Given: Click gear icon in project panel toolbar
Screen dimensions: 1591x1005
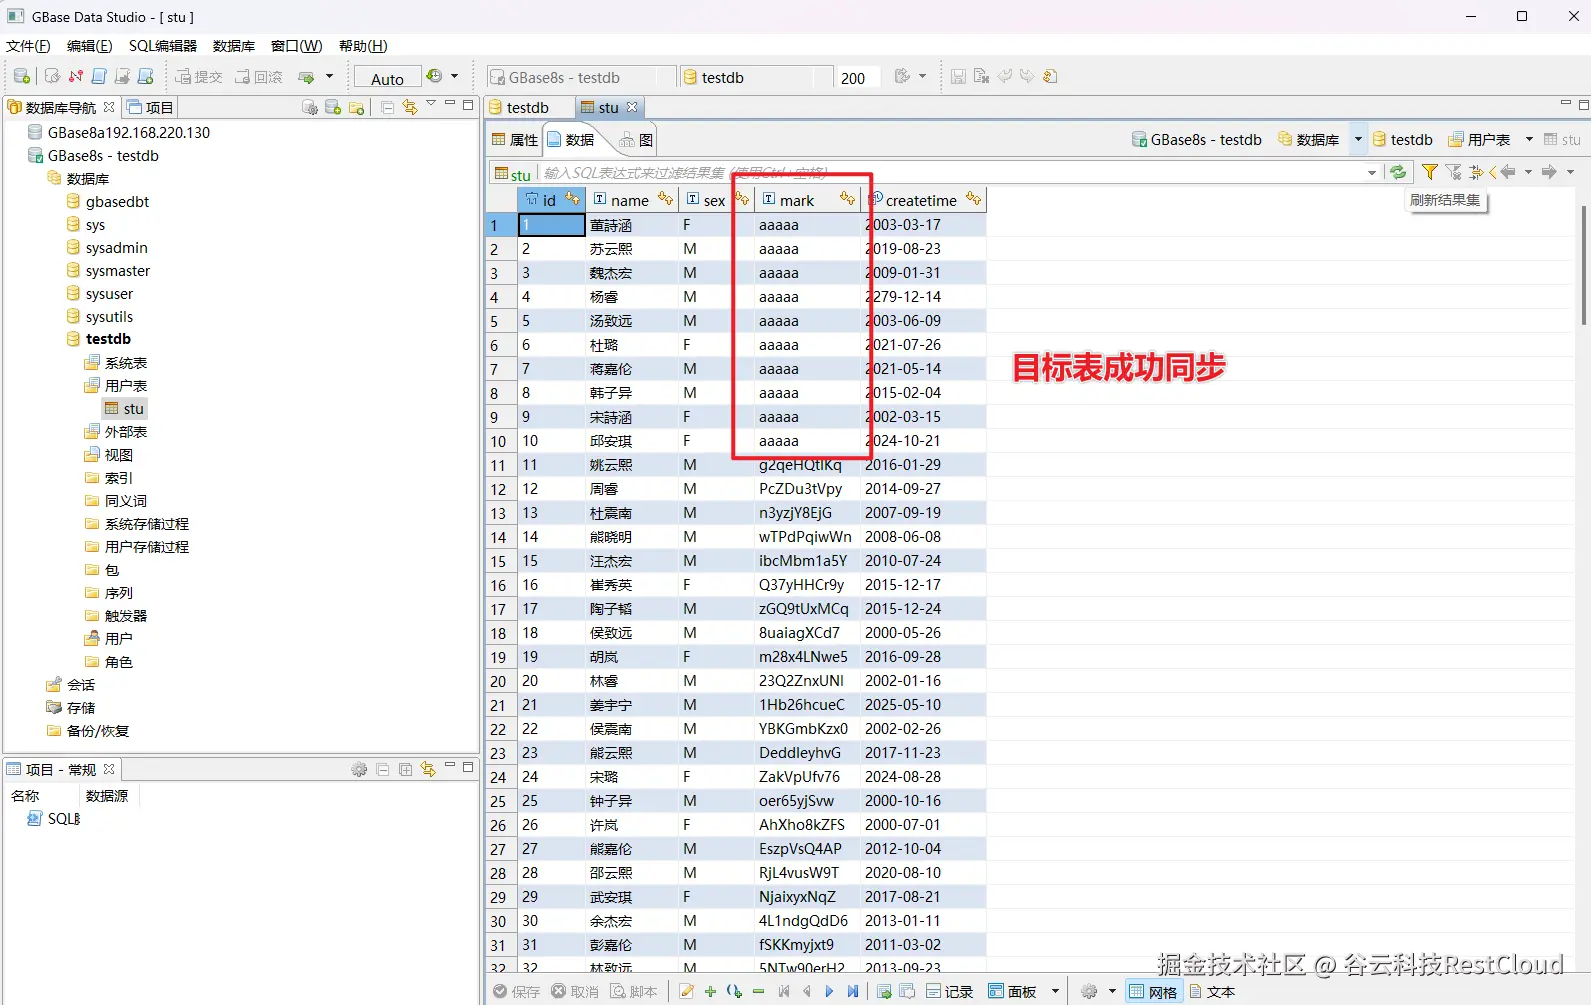Looking at the screenshot, I should click(359, 769).
